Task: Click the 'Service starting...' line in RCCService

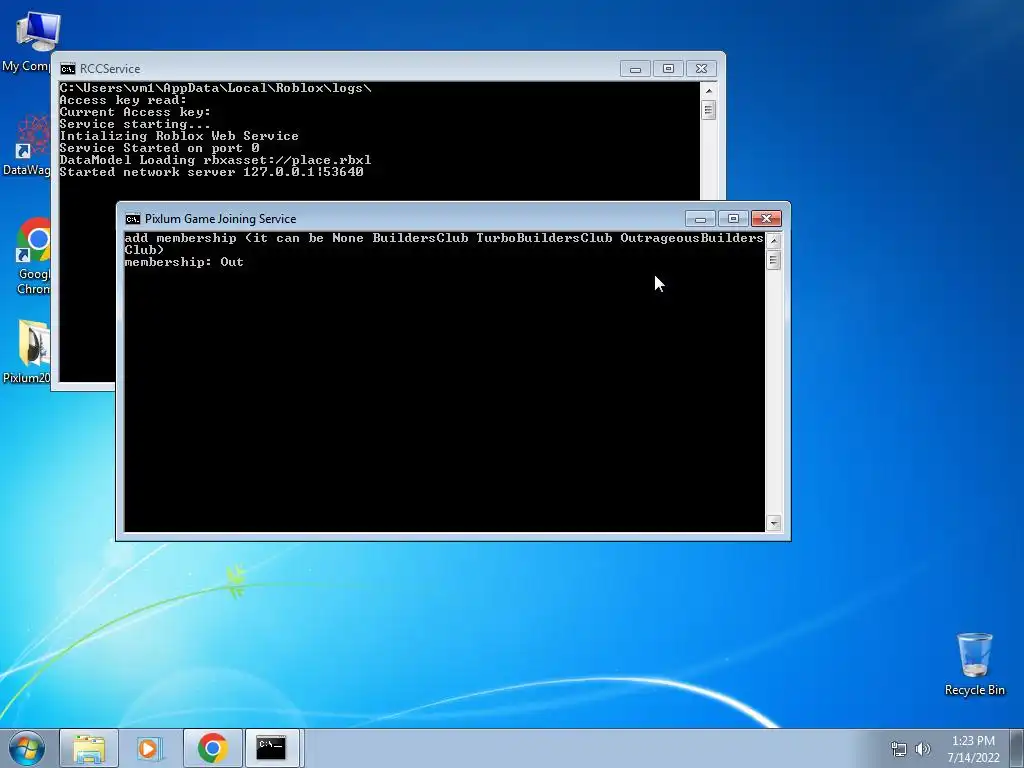Action: pyautogui.click(x=135, y=124)
